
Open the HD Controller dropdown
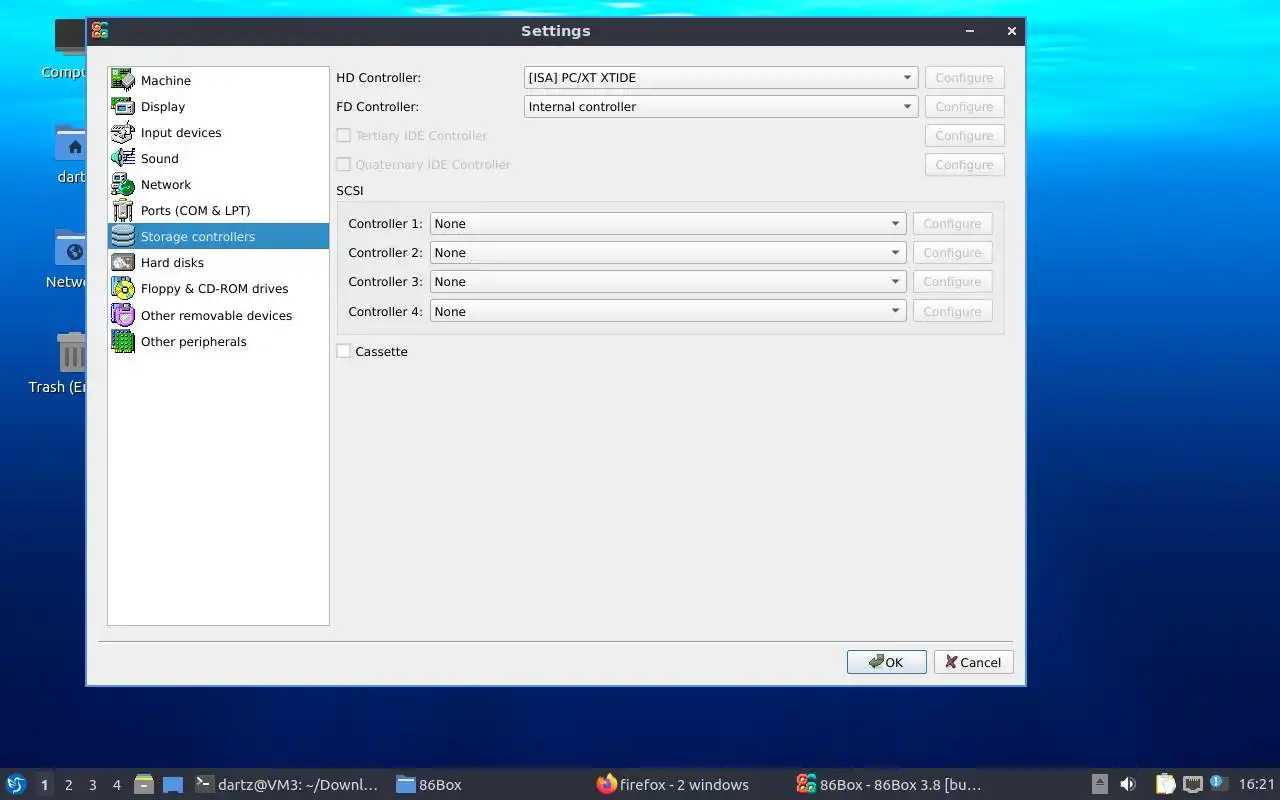(x=720, y=77)
